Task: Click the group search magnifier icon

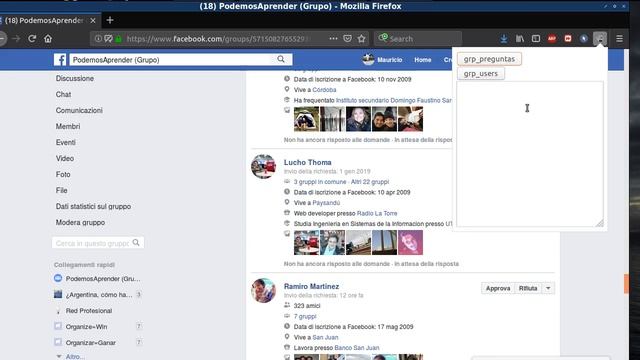Action: click(136, 243)
